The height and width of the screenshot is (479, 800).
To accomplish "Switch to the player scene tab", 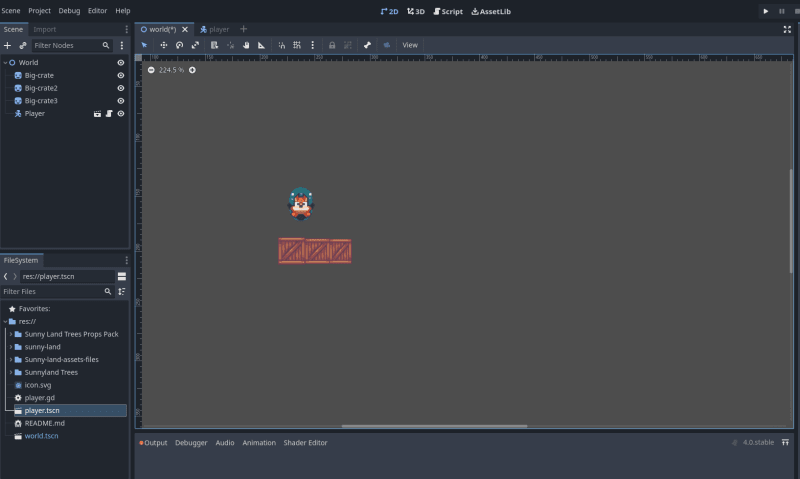I will [215, 29].
